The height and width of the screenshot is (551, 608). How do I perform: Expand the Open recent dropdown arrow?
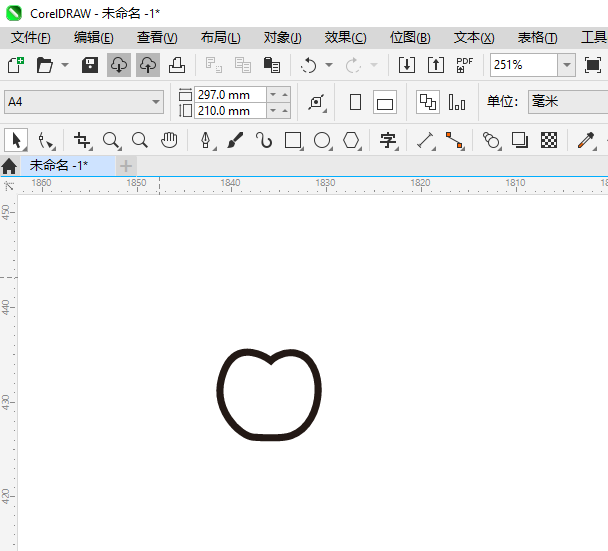click(x=65, y=65)
